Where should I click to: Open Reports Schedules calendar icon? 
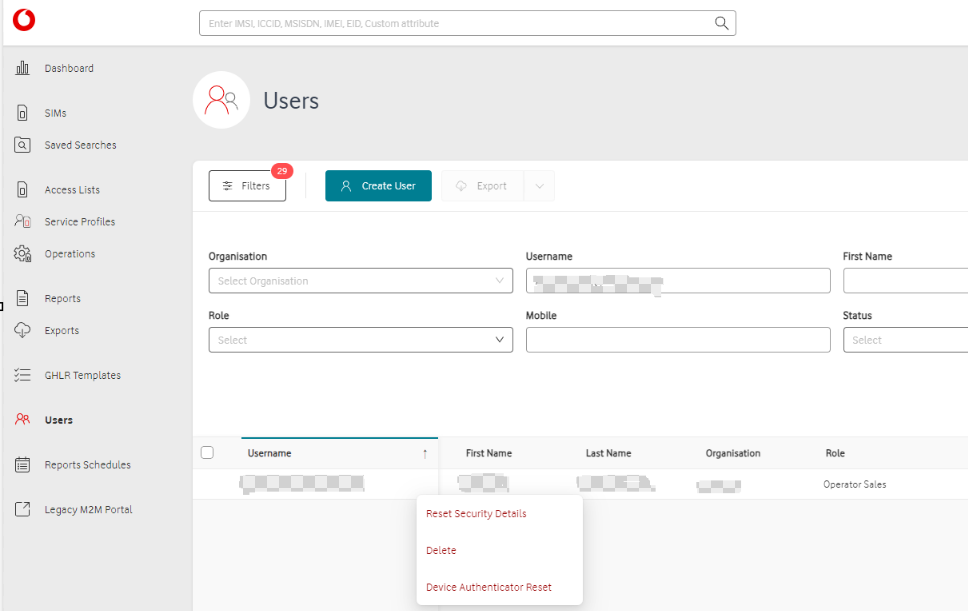22,465
